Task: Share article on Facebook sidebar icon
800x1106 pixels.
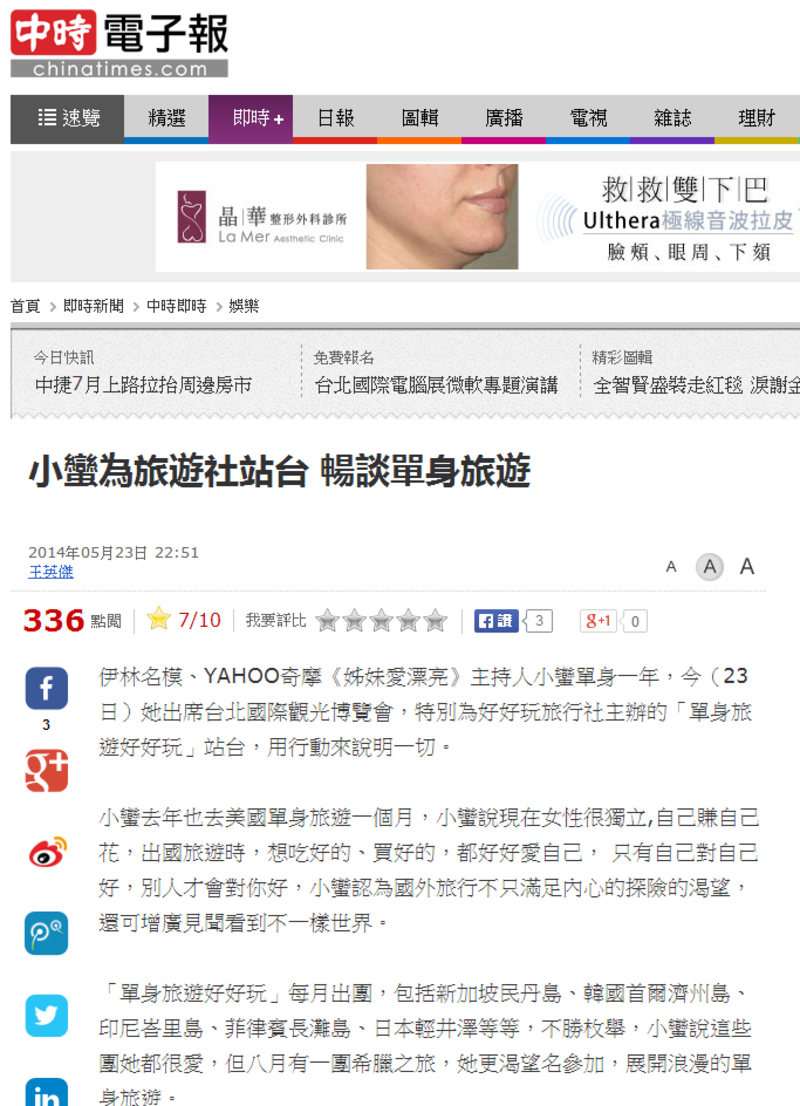Action: point(47,688)
